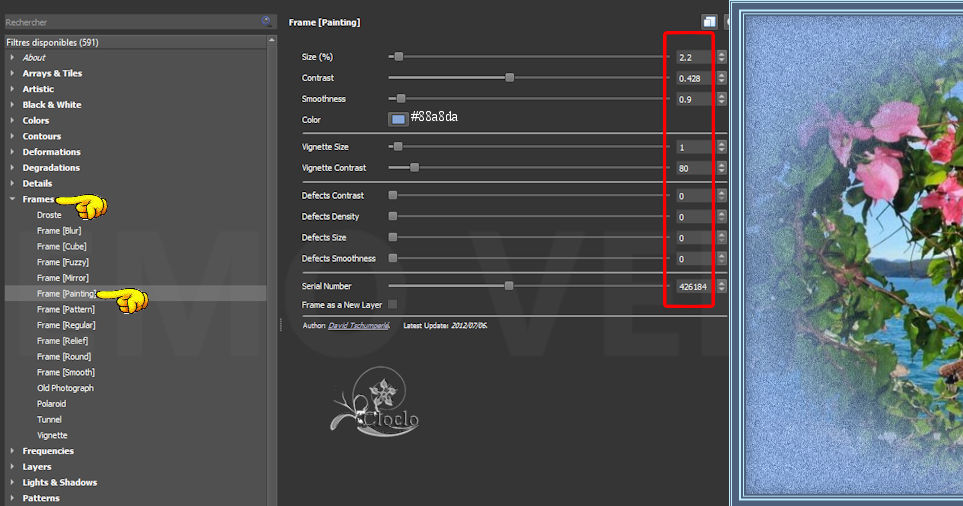Pick the Vignette filter in the list

point(52,435)
